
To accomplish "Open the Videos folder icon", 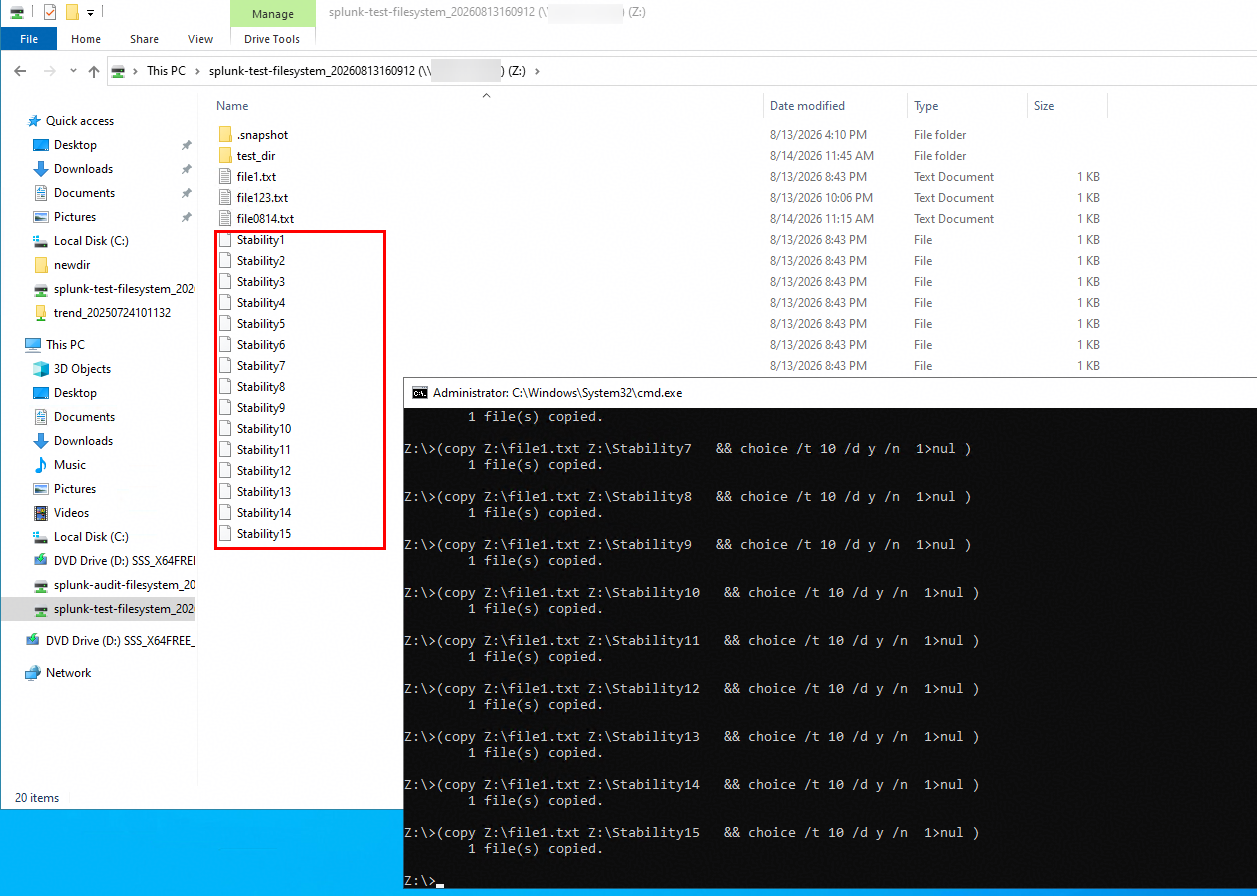I will tap(41, 513).
